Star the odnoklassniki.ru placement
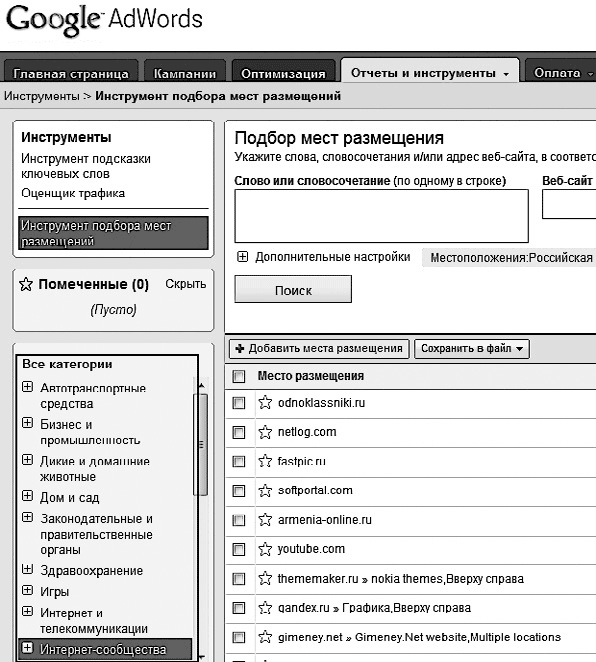This screenshot has height=662, width=596. (x=265, y=402)
